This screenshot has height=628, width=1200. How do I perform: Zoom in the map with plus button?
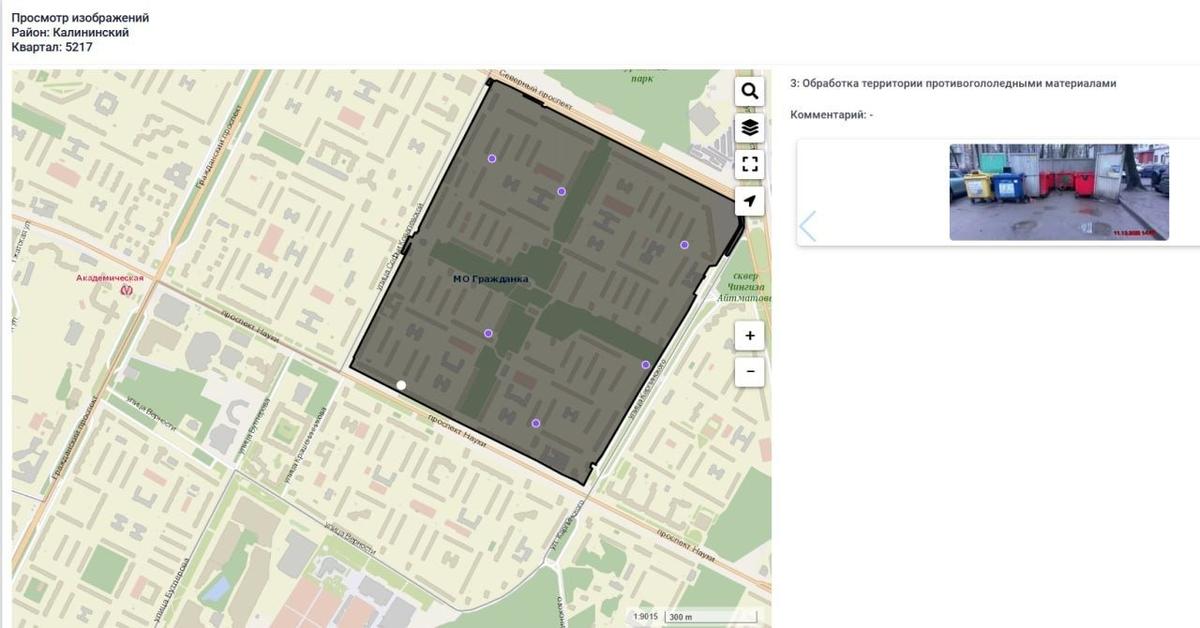tap(750, 336)
